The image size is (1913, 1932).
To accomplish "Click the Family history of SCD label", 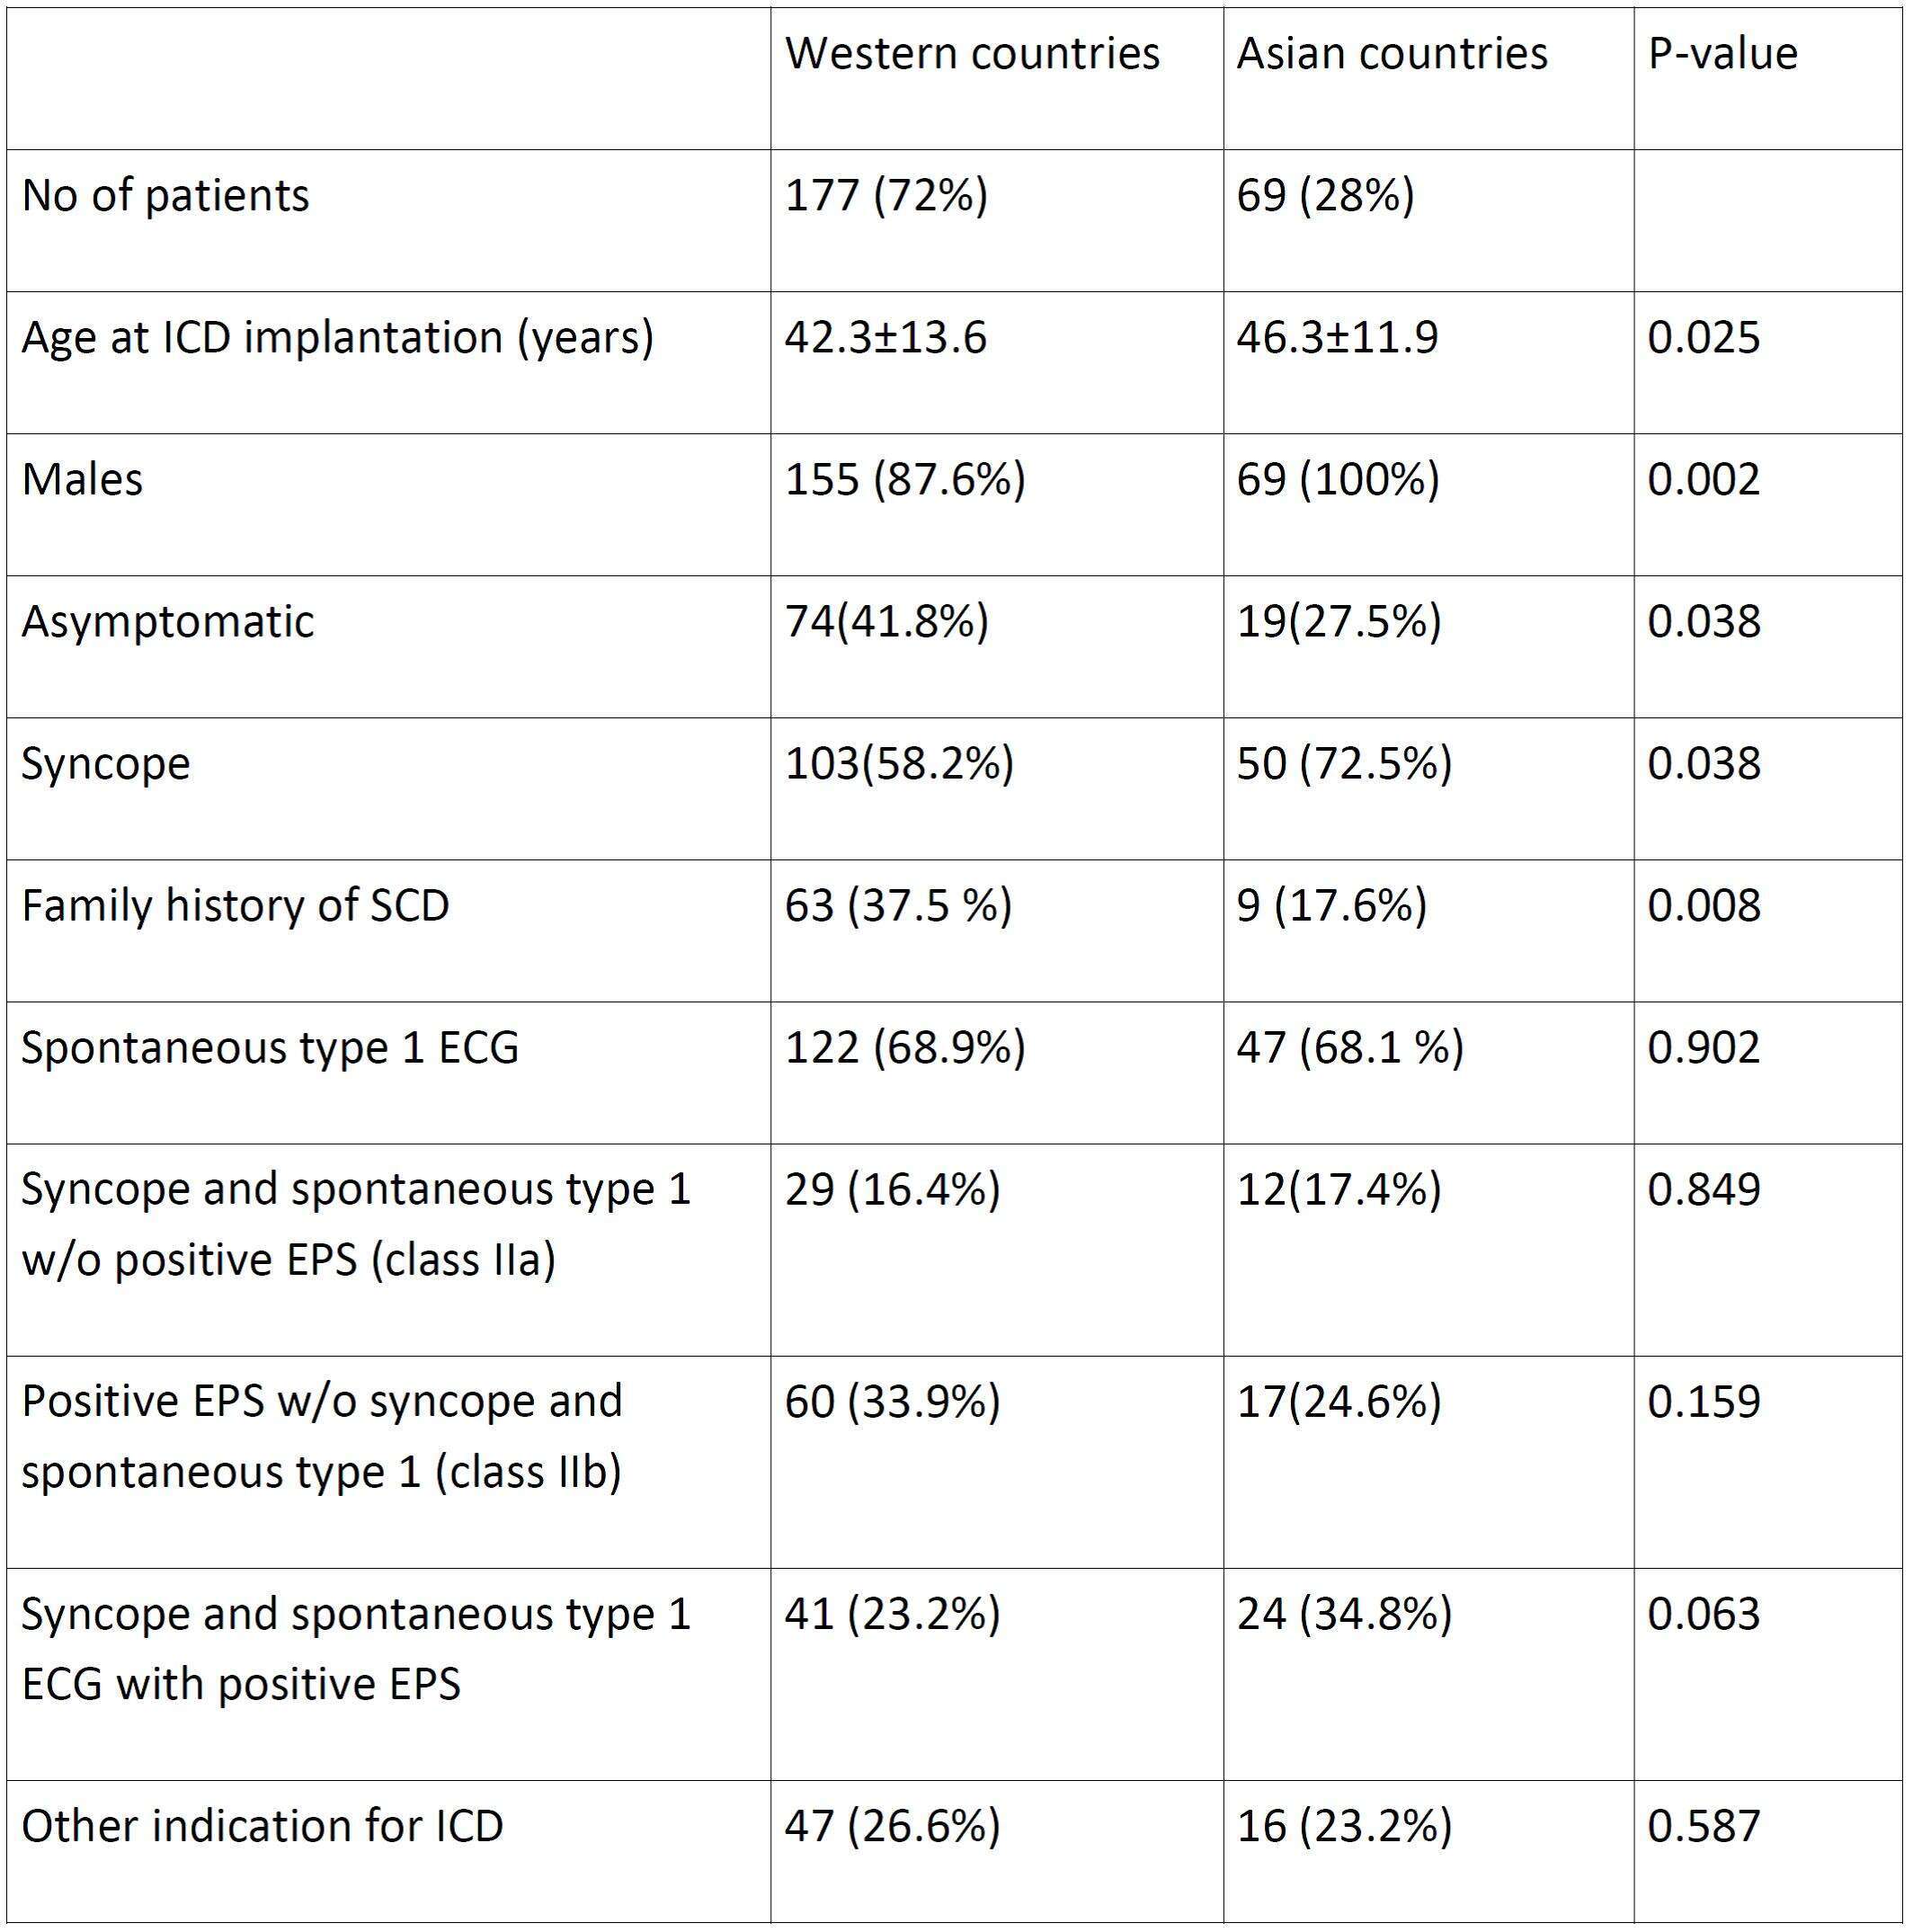I will tap(236, 906).
